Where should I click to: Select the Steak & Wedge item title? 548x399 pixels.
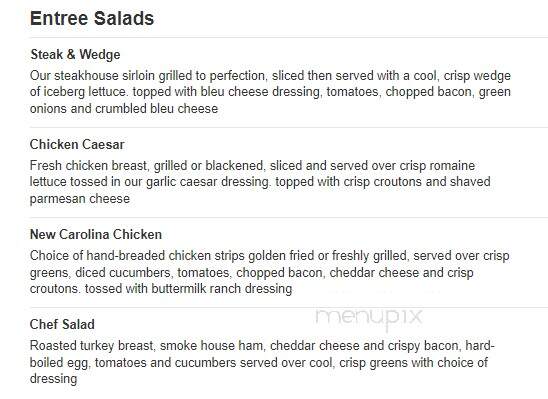point(75,55)
